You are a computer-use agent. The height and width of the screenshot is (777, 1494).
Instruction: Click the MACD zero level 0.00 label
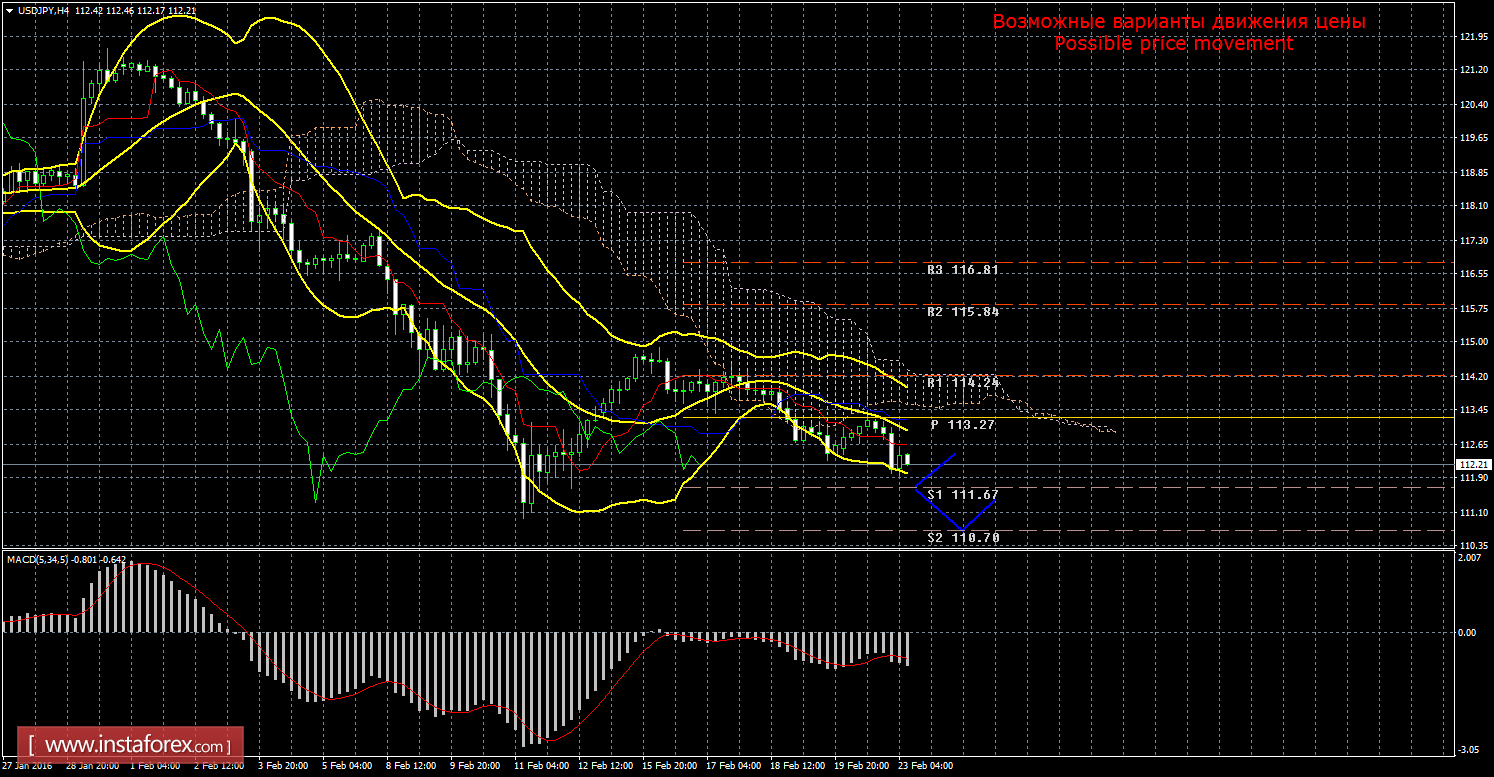(1468, 633)
